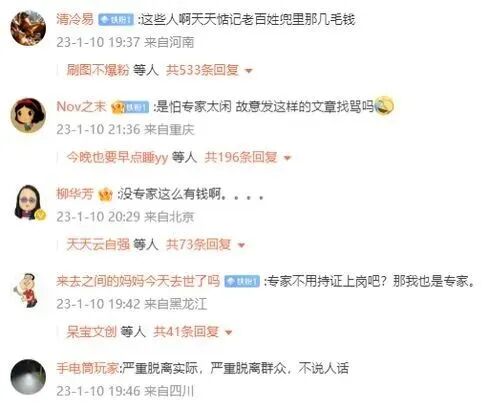
Task: Open the flashlight avatar of 手电筒玩家
Action: pos(28,377)
